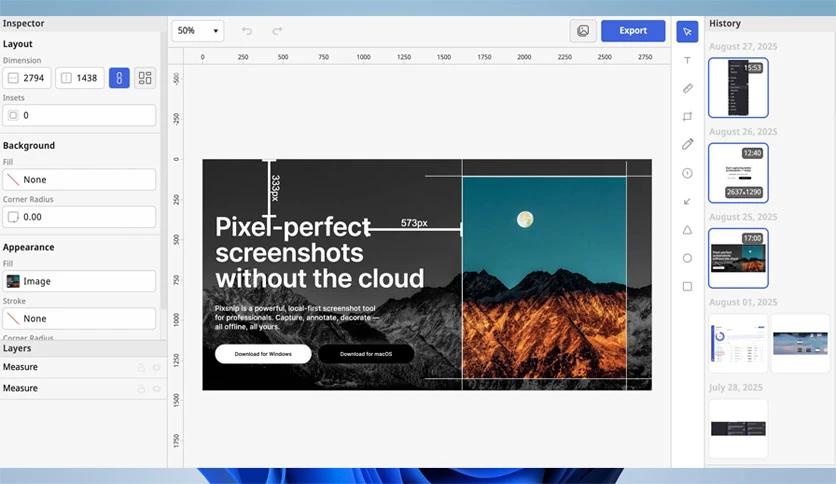The height and width of the screenshot is (484, 836).
Task: Click the August 27, 2025 date label
Action: tap(743, 46)
